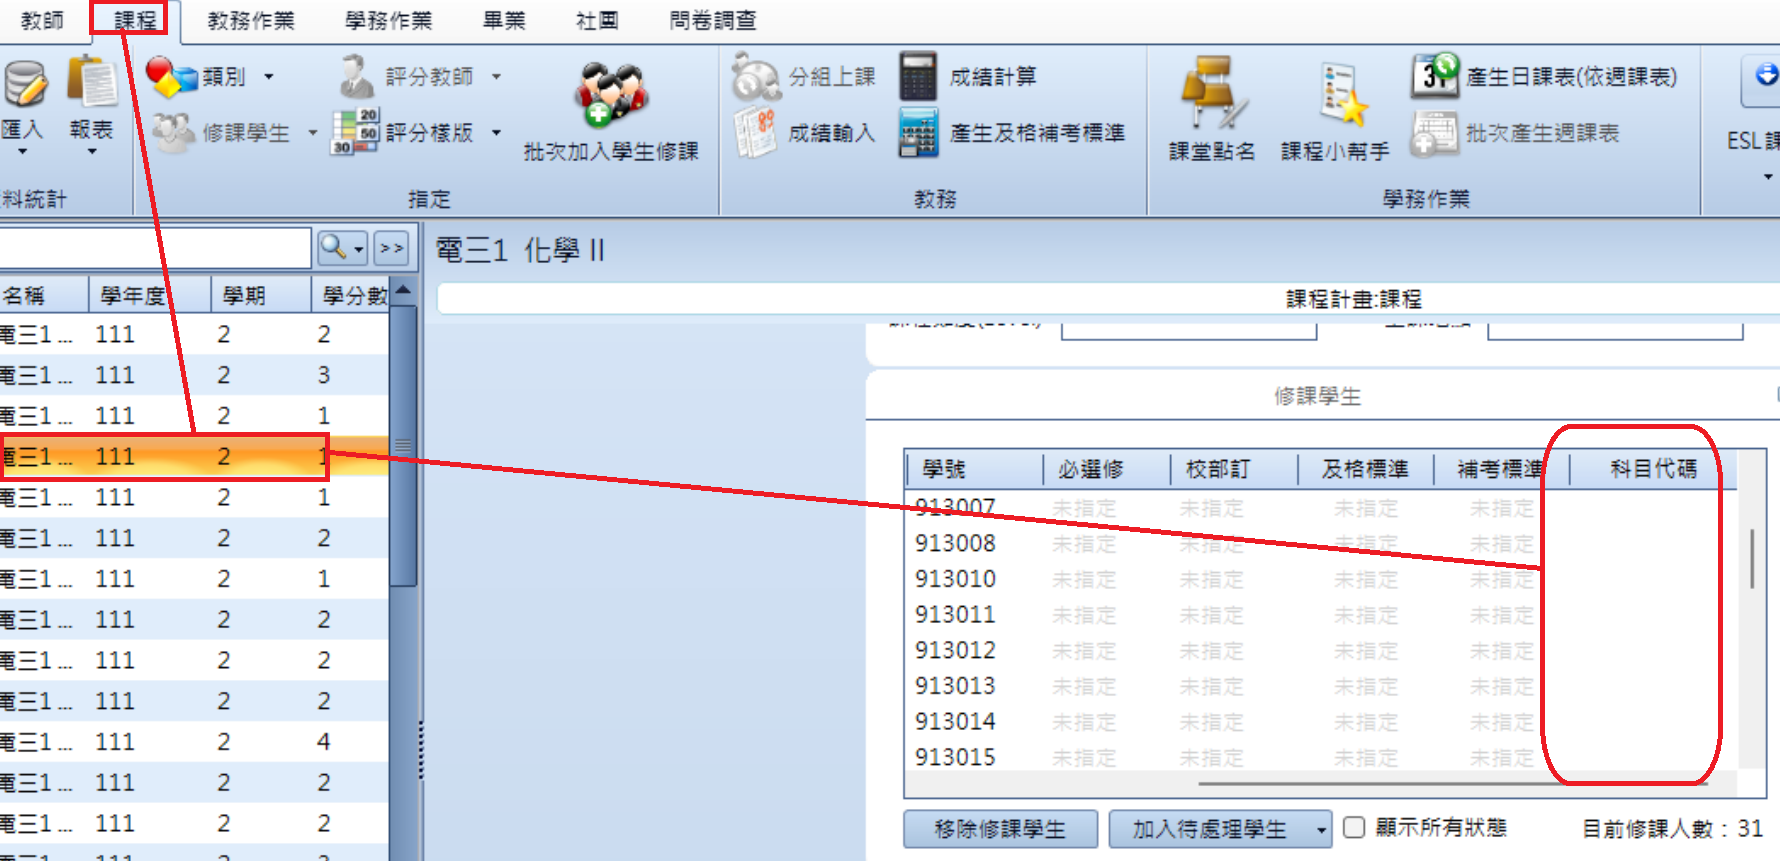
Task: Click the 類別 category icon
Action: pyautogui.click(x=172, y=76)
